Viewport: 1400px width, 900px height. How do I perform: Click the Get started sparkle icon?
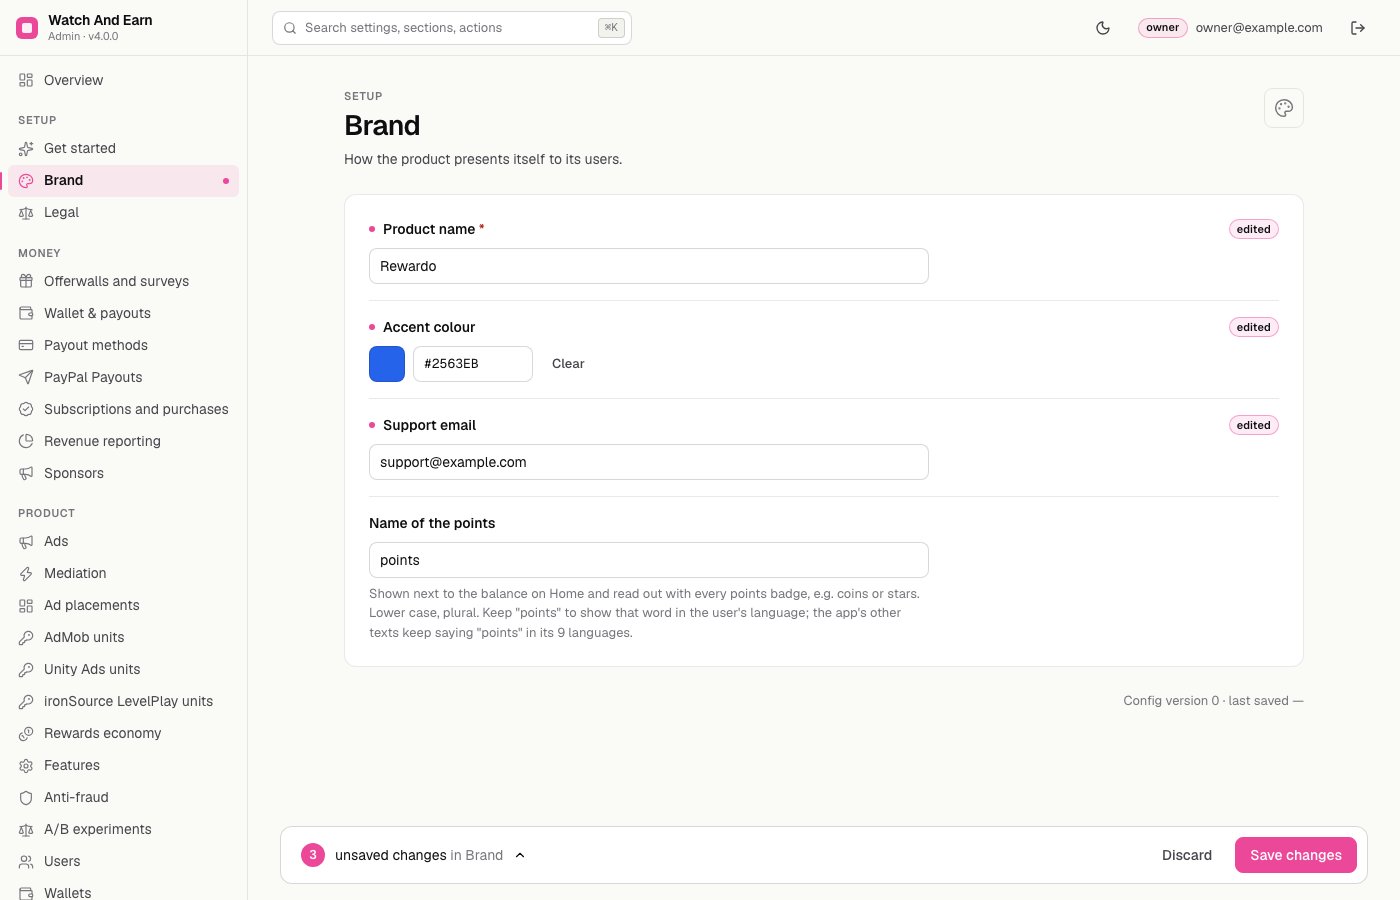click(26, 148)
